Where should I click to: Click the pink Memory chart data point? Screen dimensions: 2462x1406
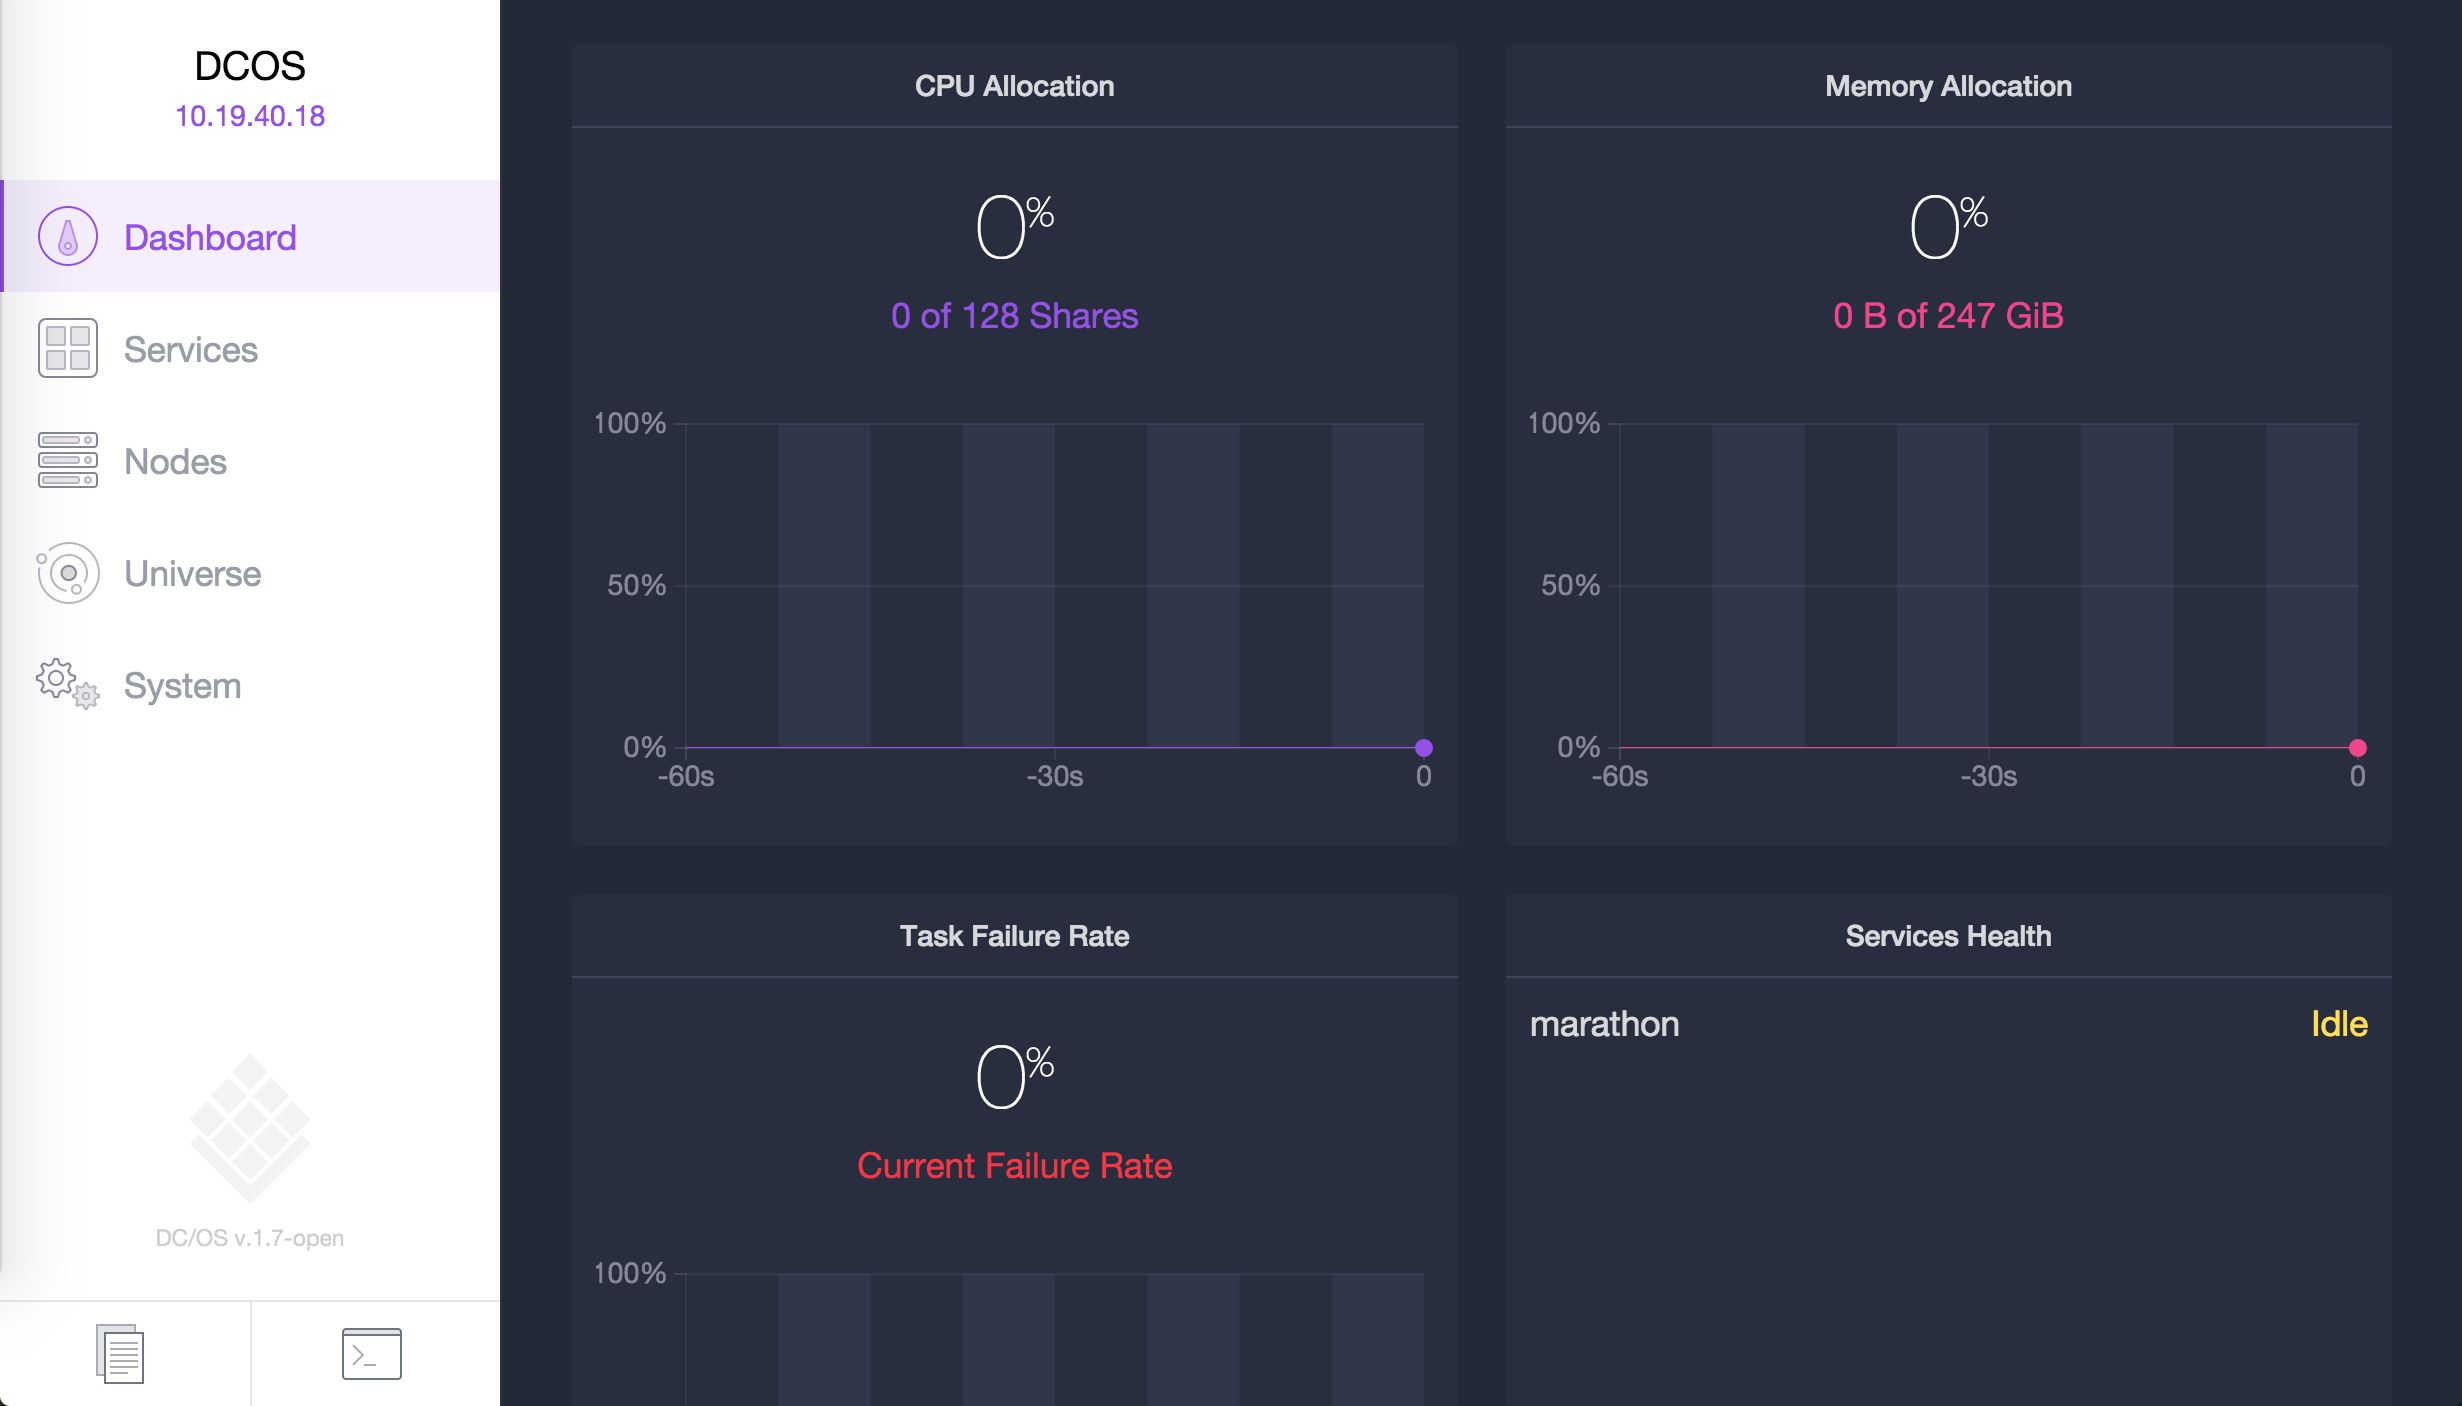(2357, 748)
